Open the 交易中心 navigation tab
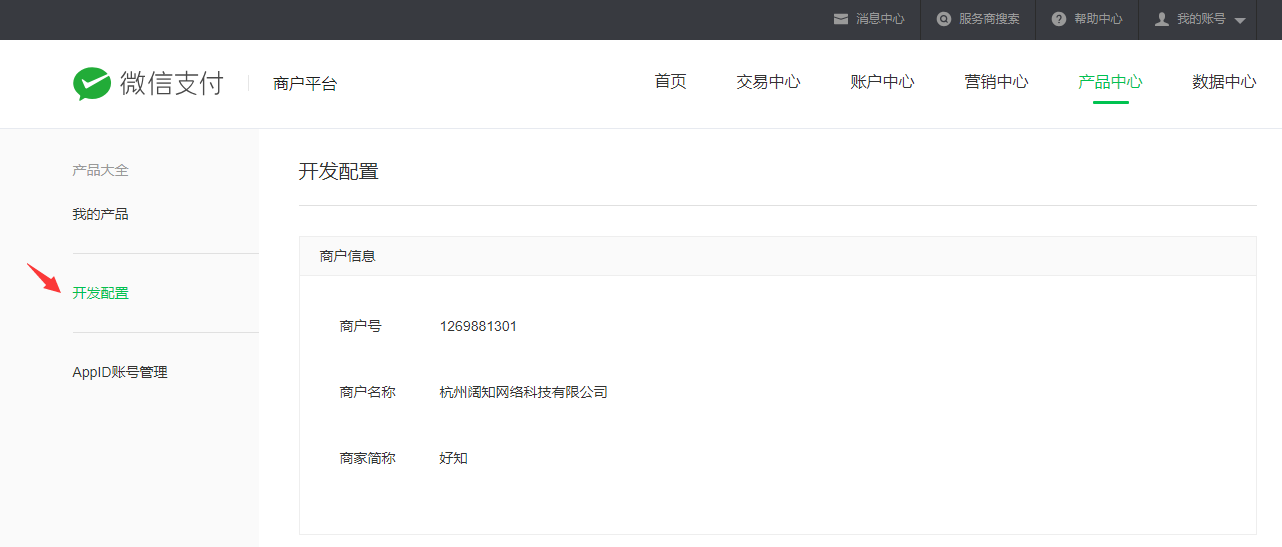The width and height of the screenshot is (1282, 547). [x=768, y=82]
